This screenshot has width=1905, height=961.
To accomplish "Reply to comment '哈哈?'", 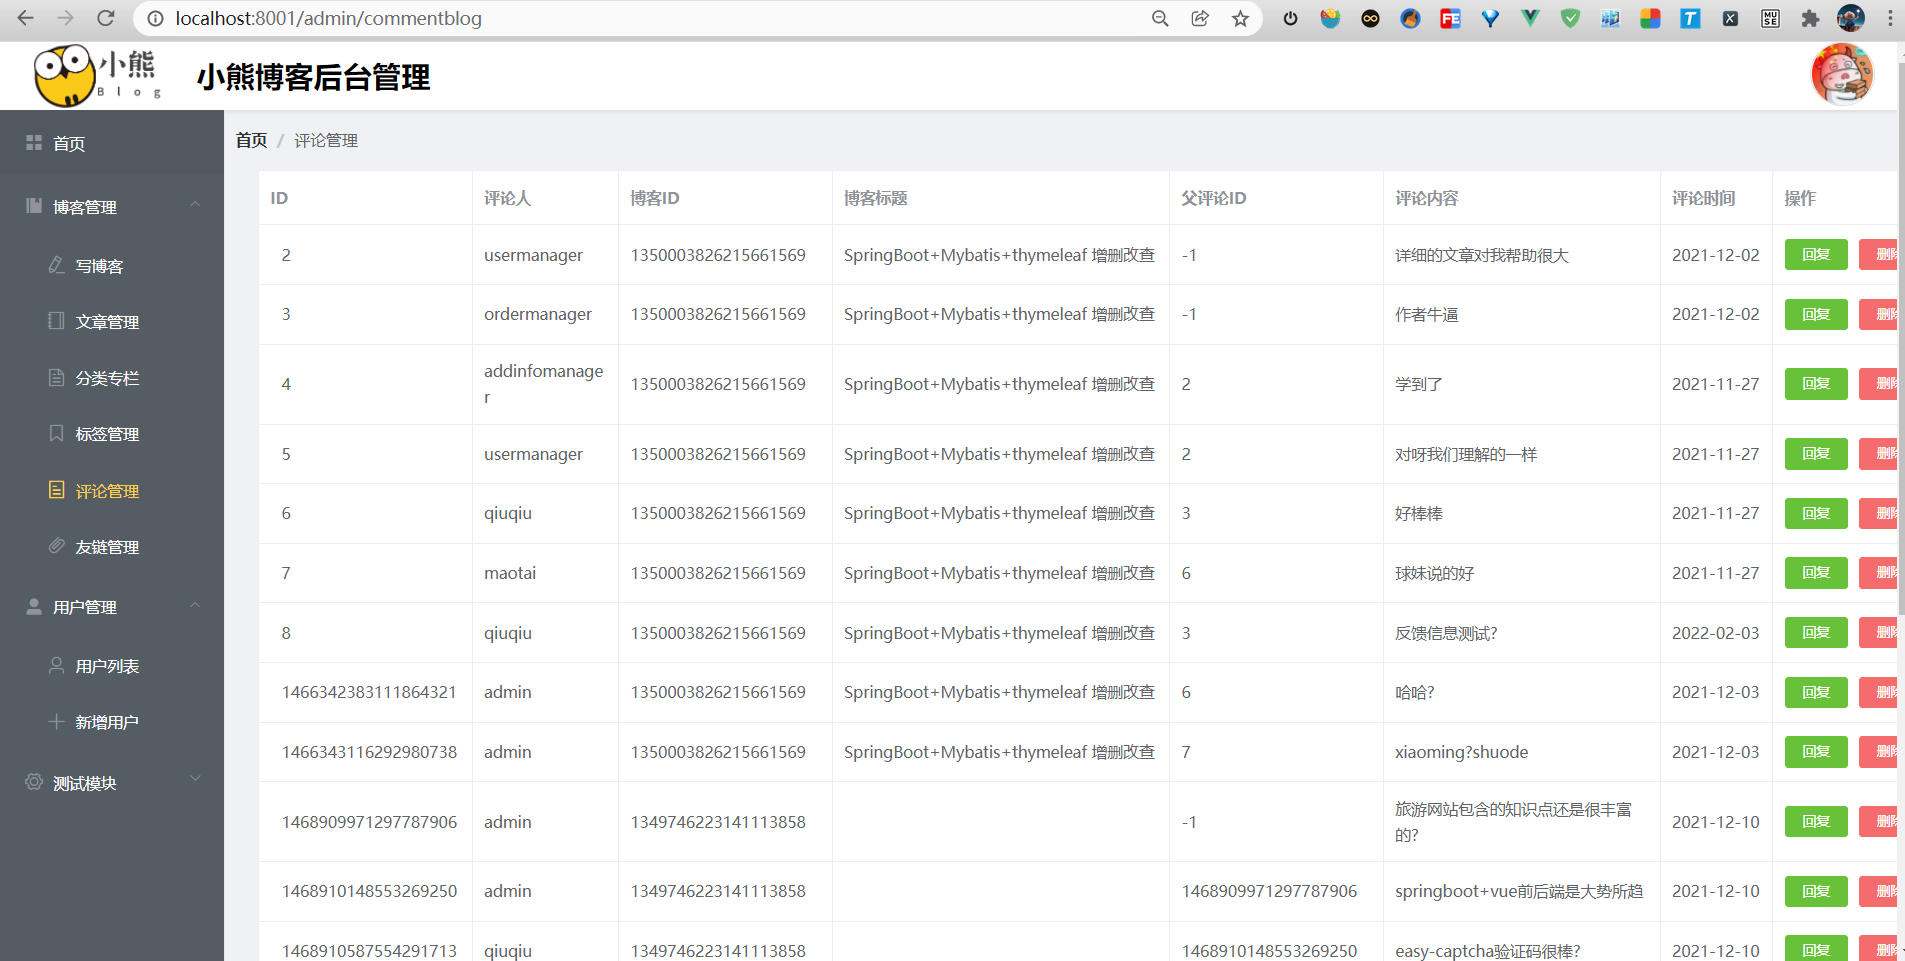I will [x=1816, y=692].
